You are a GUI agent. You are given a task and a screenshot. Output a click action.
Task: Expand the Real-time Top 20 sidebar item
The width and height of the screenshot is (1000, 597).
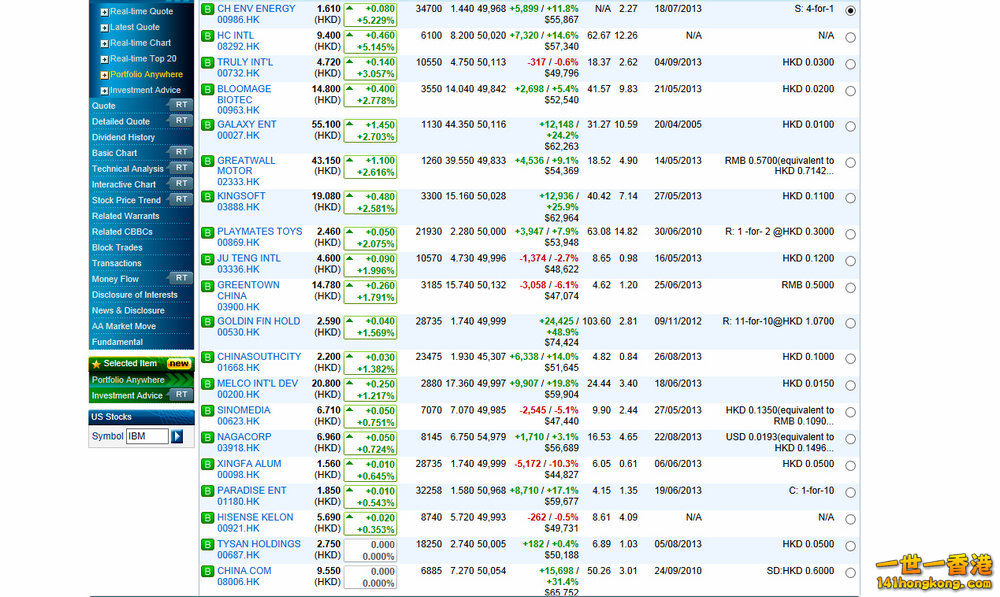coord(104,59)
